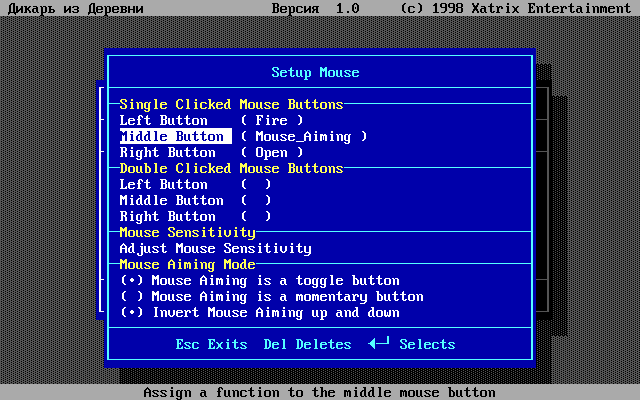Select the single-click Left Button row
Screen dimensions: 640x400
coord(211,120)
